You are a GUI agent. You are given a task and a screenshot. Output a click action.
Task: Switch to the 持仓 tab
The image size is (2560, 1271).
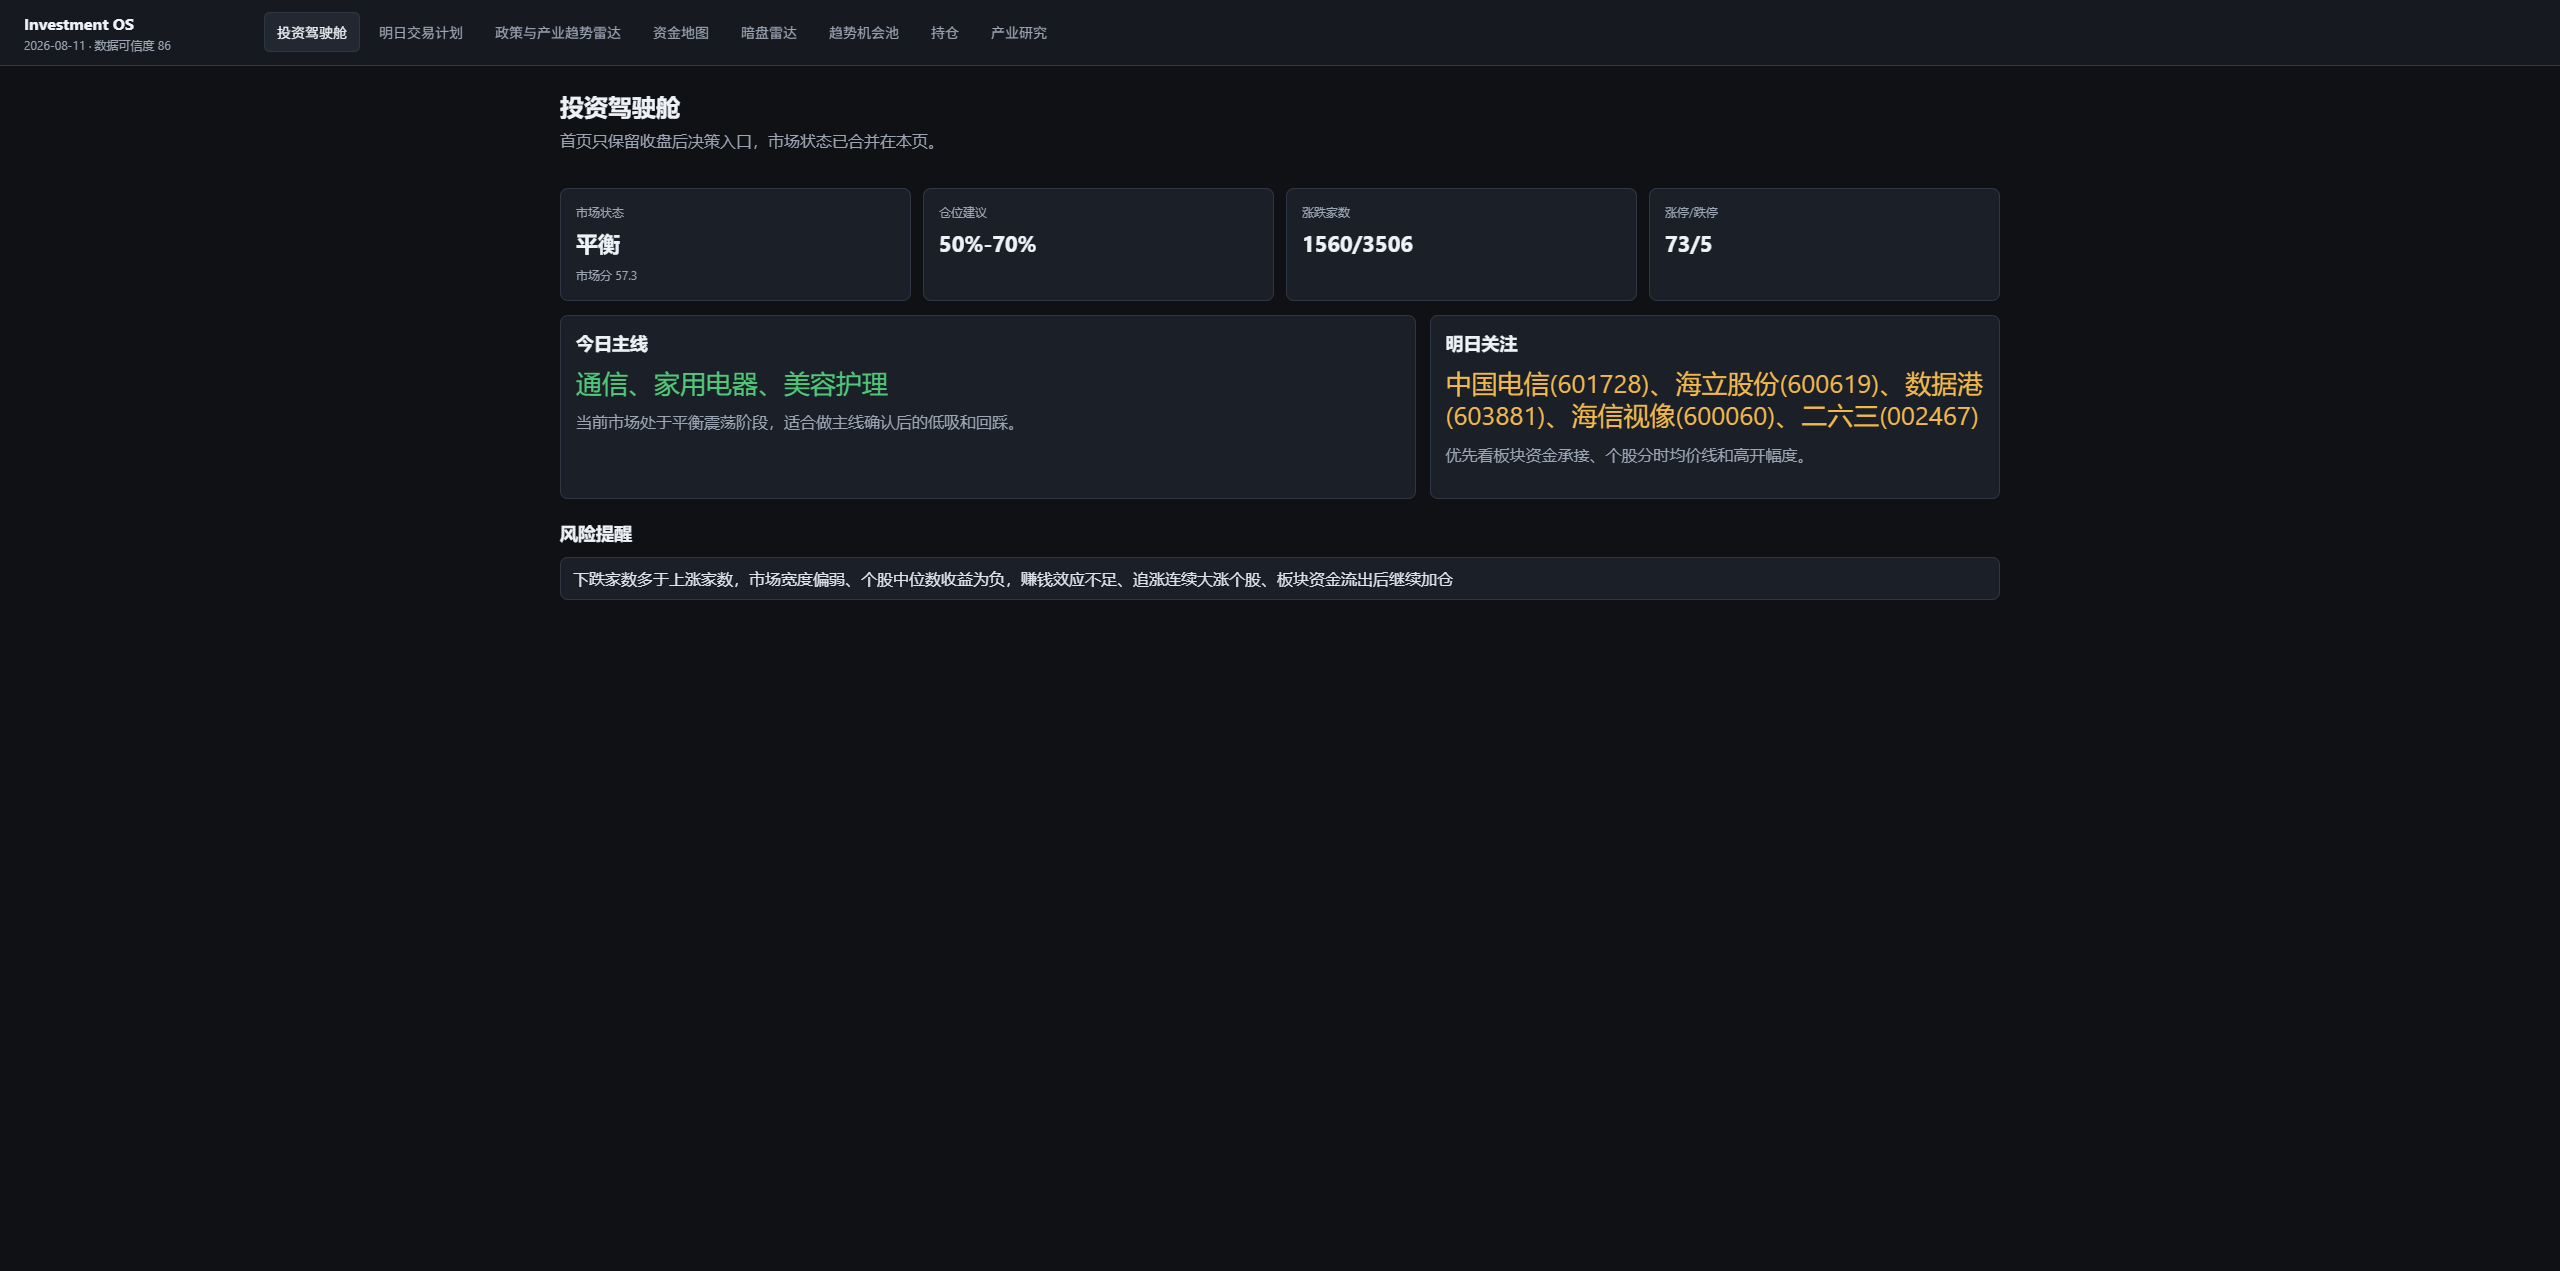coord(944,33)
